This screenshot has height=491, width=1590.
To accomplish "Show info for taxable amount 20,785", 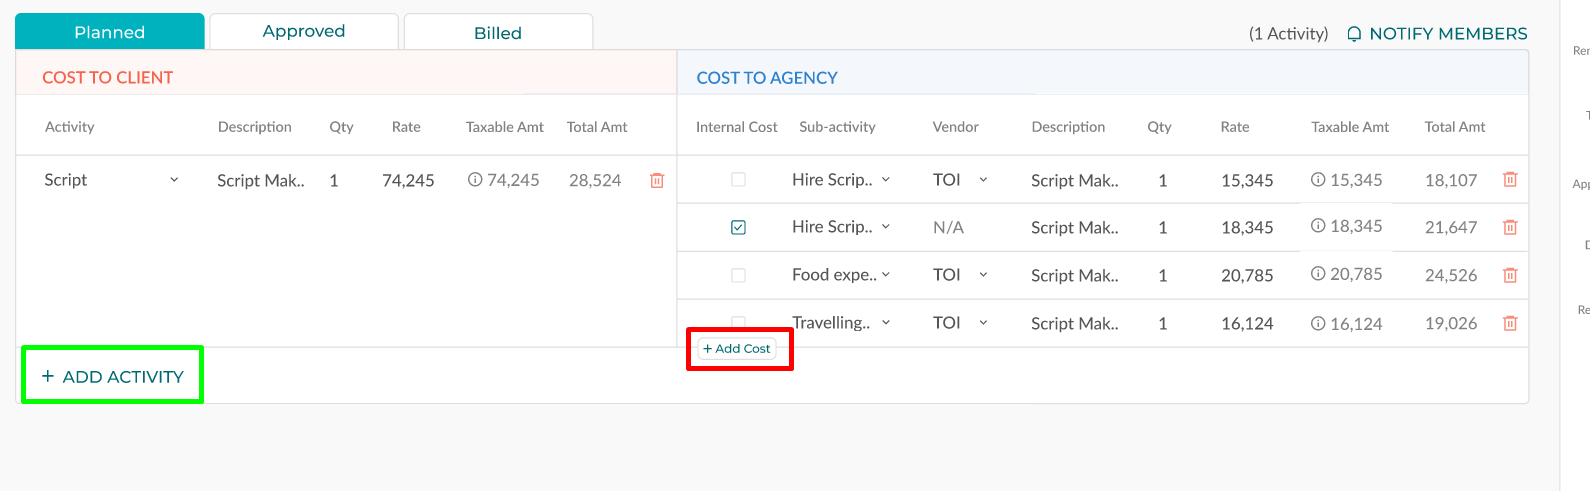I will 1318,274.
